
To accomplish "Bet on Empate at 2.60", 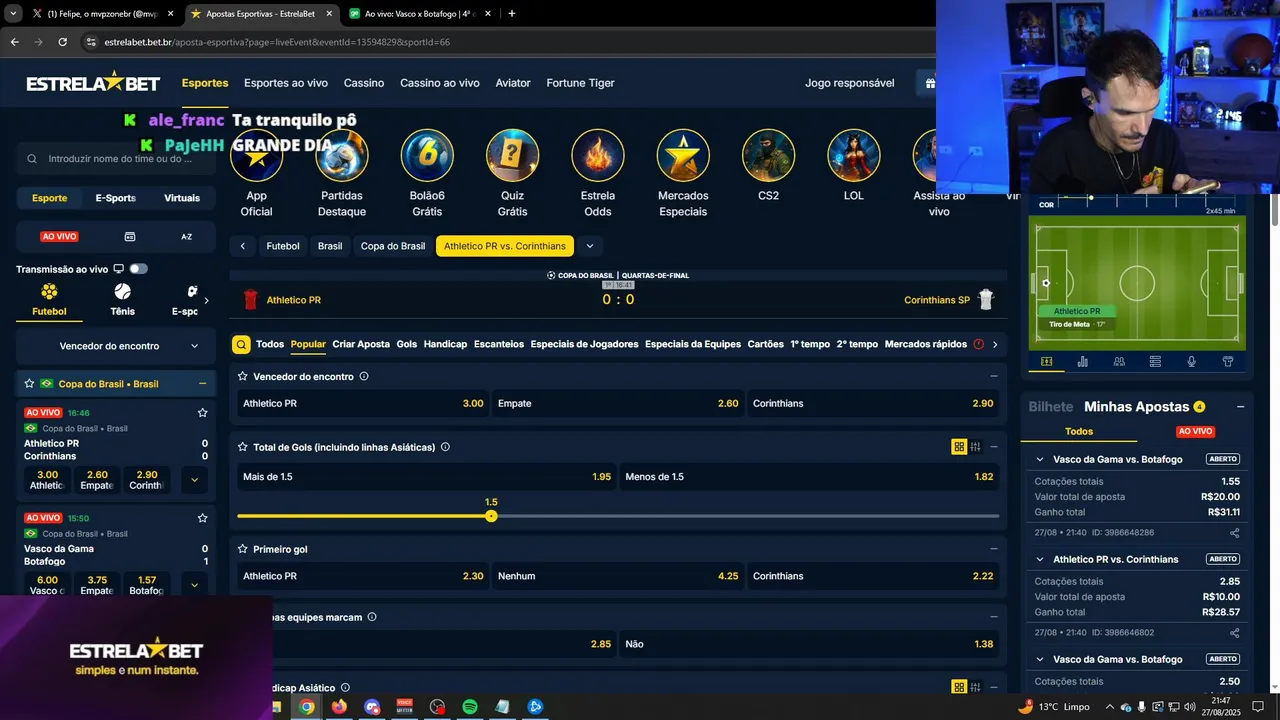I will [x=618, y=404].
